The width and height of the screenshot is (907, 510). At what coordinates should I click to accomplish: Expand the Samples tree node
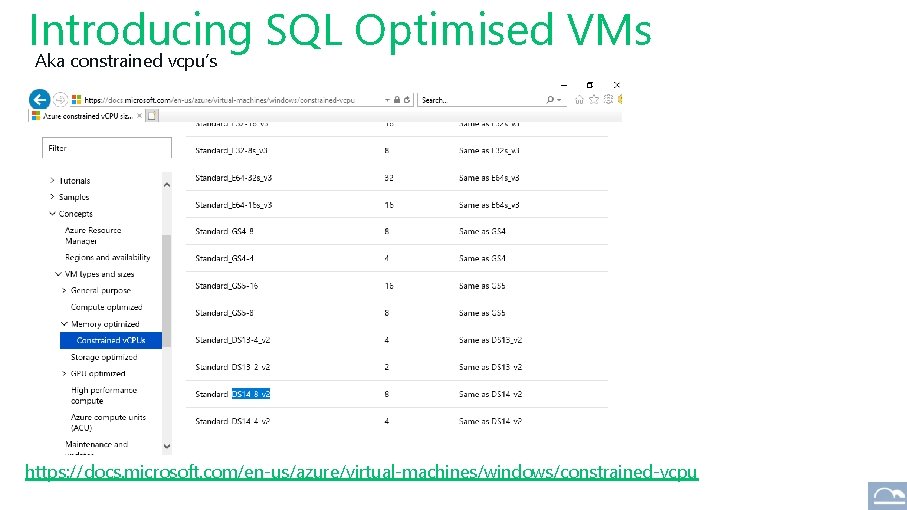pos(52,197)
